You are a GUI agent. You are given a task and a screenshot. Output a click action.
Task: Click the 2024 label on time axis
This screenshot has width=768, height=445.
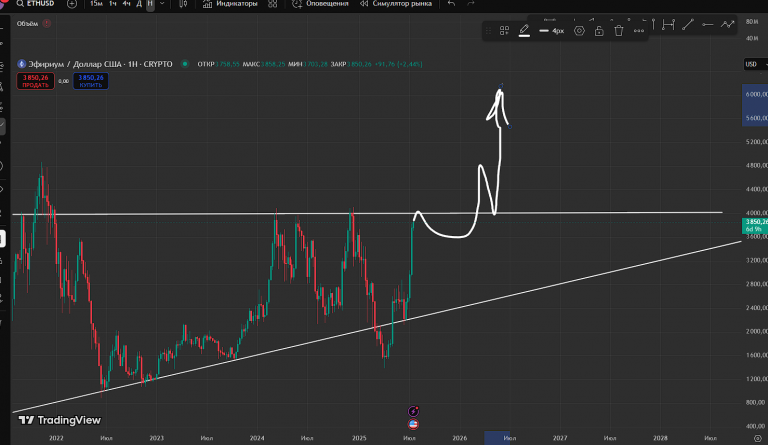coord(257,438)
